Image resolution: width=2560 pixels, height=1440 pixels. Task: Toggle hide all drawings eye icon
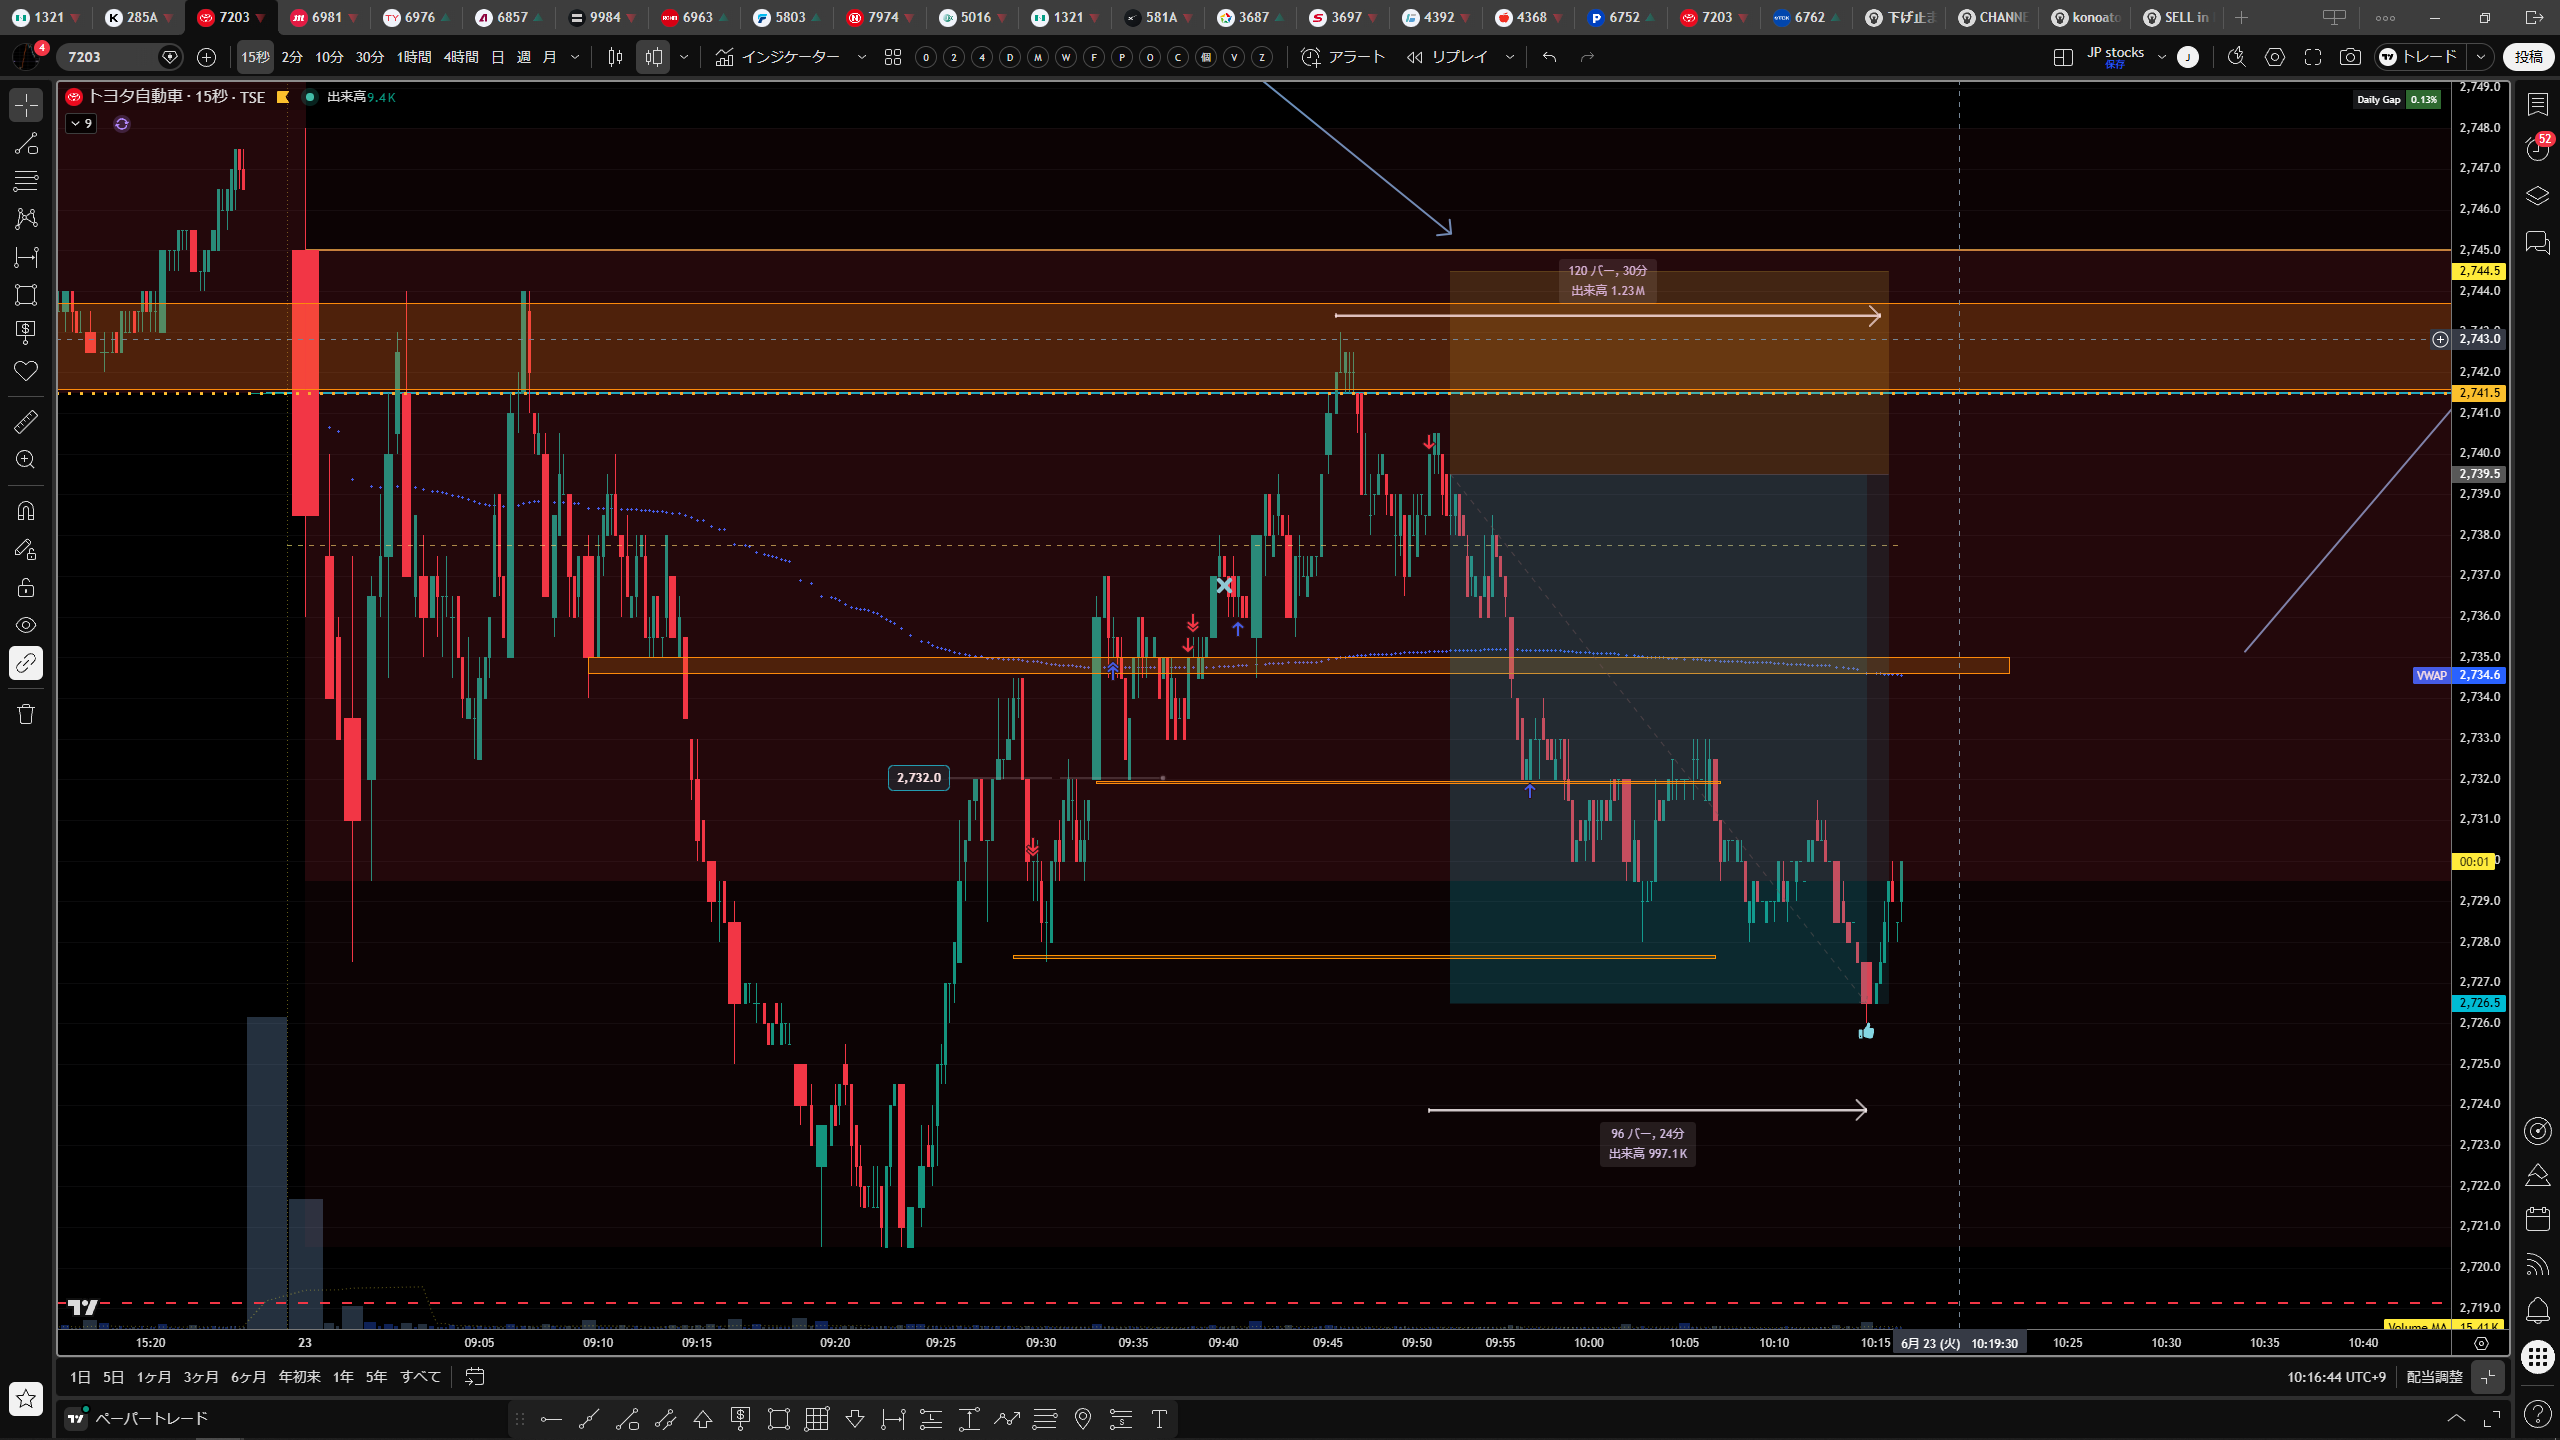click(26, 625)
